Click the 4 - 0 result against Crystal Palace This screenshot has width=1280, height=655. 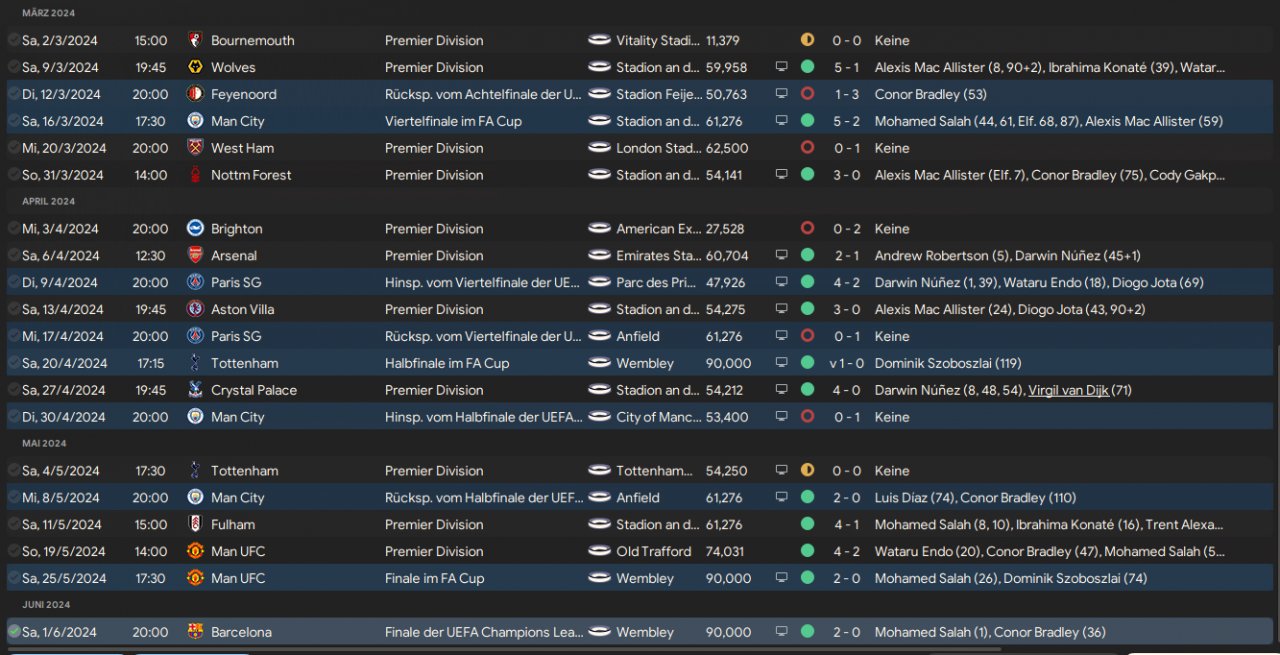click(x=845, y=390)
